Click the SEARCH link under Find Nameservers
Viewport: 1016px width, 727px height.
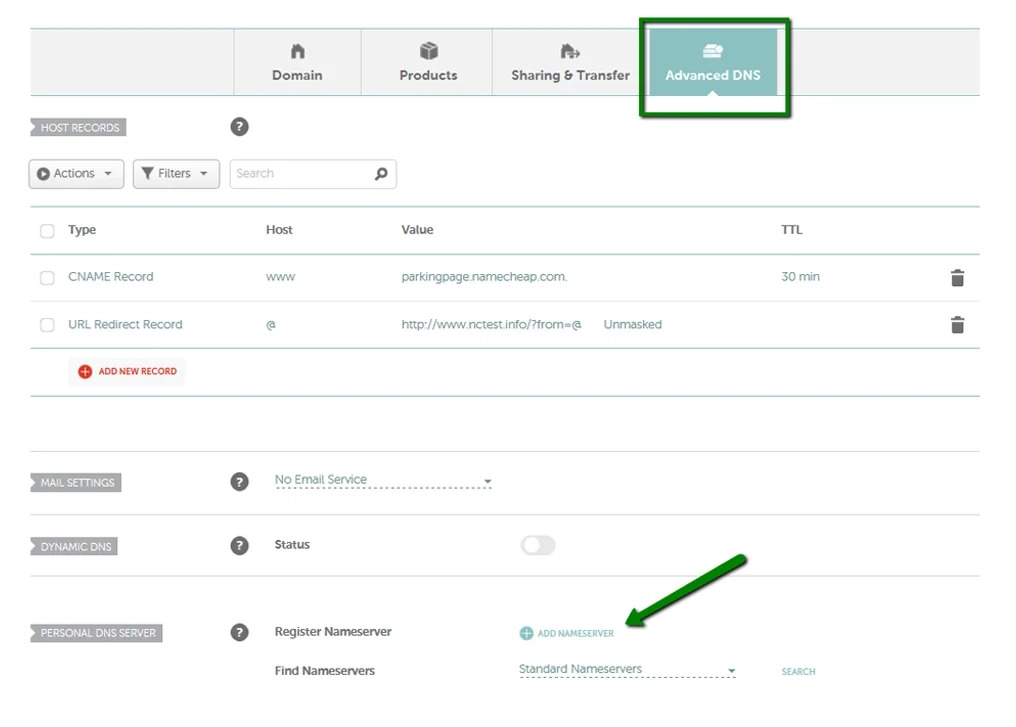pyautogui.click(x=797, y=671)
